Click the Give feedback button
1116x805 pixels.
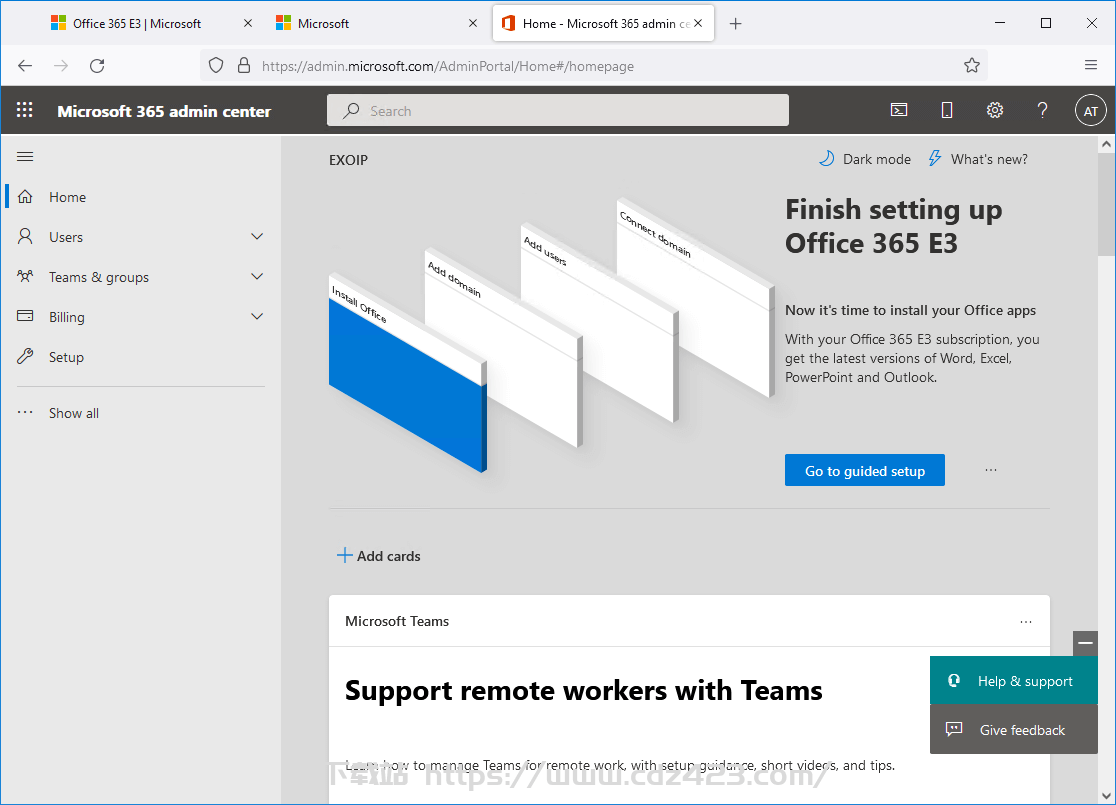tap(1014, 730)
